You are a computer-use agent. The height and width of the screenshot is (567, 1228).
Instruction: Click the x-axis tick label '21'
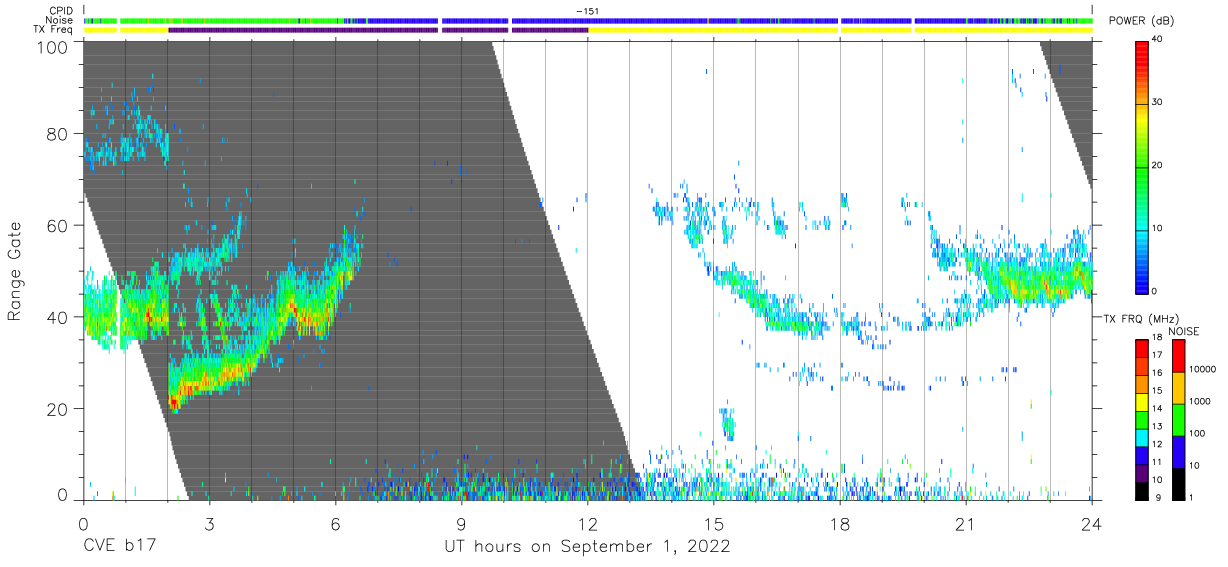[965, 523]
